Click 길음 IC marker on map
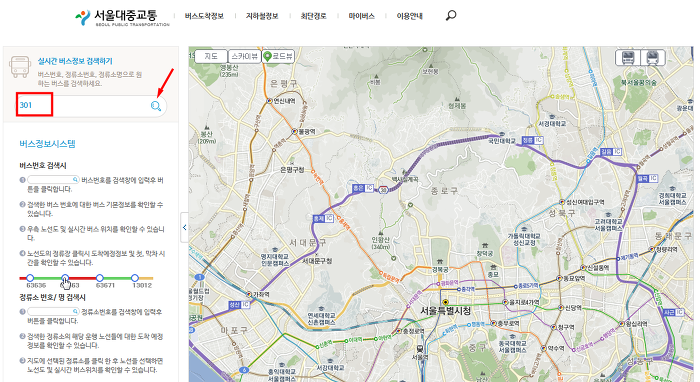 point(611,152)
